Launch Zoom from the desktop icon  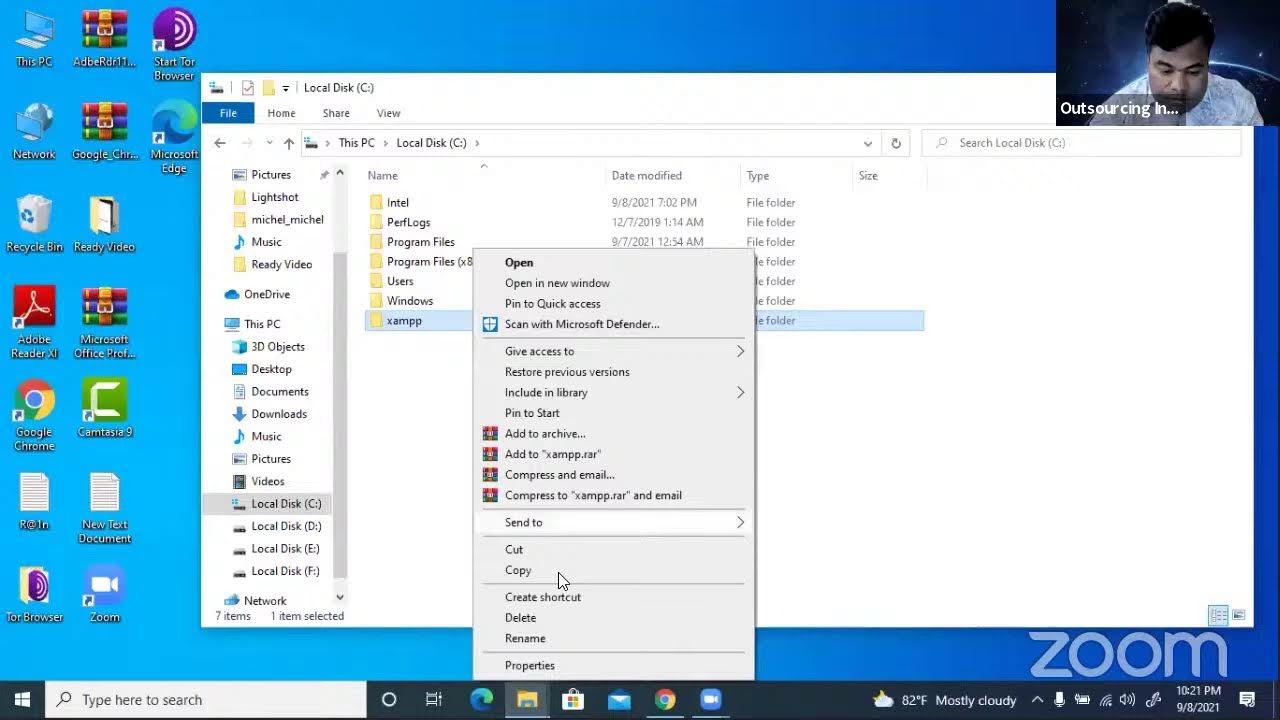click(x=104, y=594)
